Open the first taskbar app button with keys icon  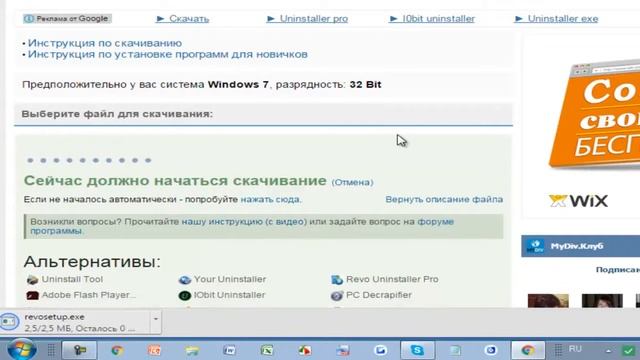click(x=79, y=350)
